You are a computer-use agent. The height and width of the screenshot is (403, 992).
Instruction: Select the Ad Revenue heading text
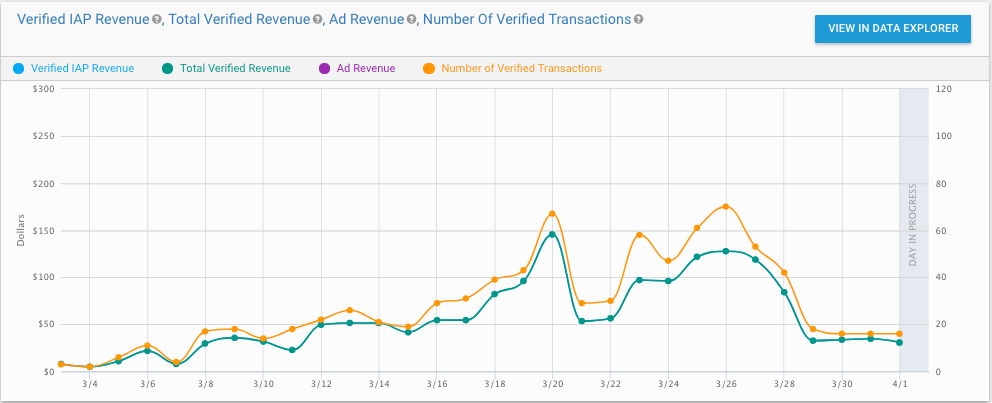[x=366, y=19]
